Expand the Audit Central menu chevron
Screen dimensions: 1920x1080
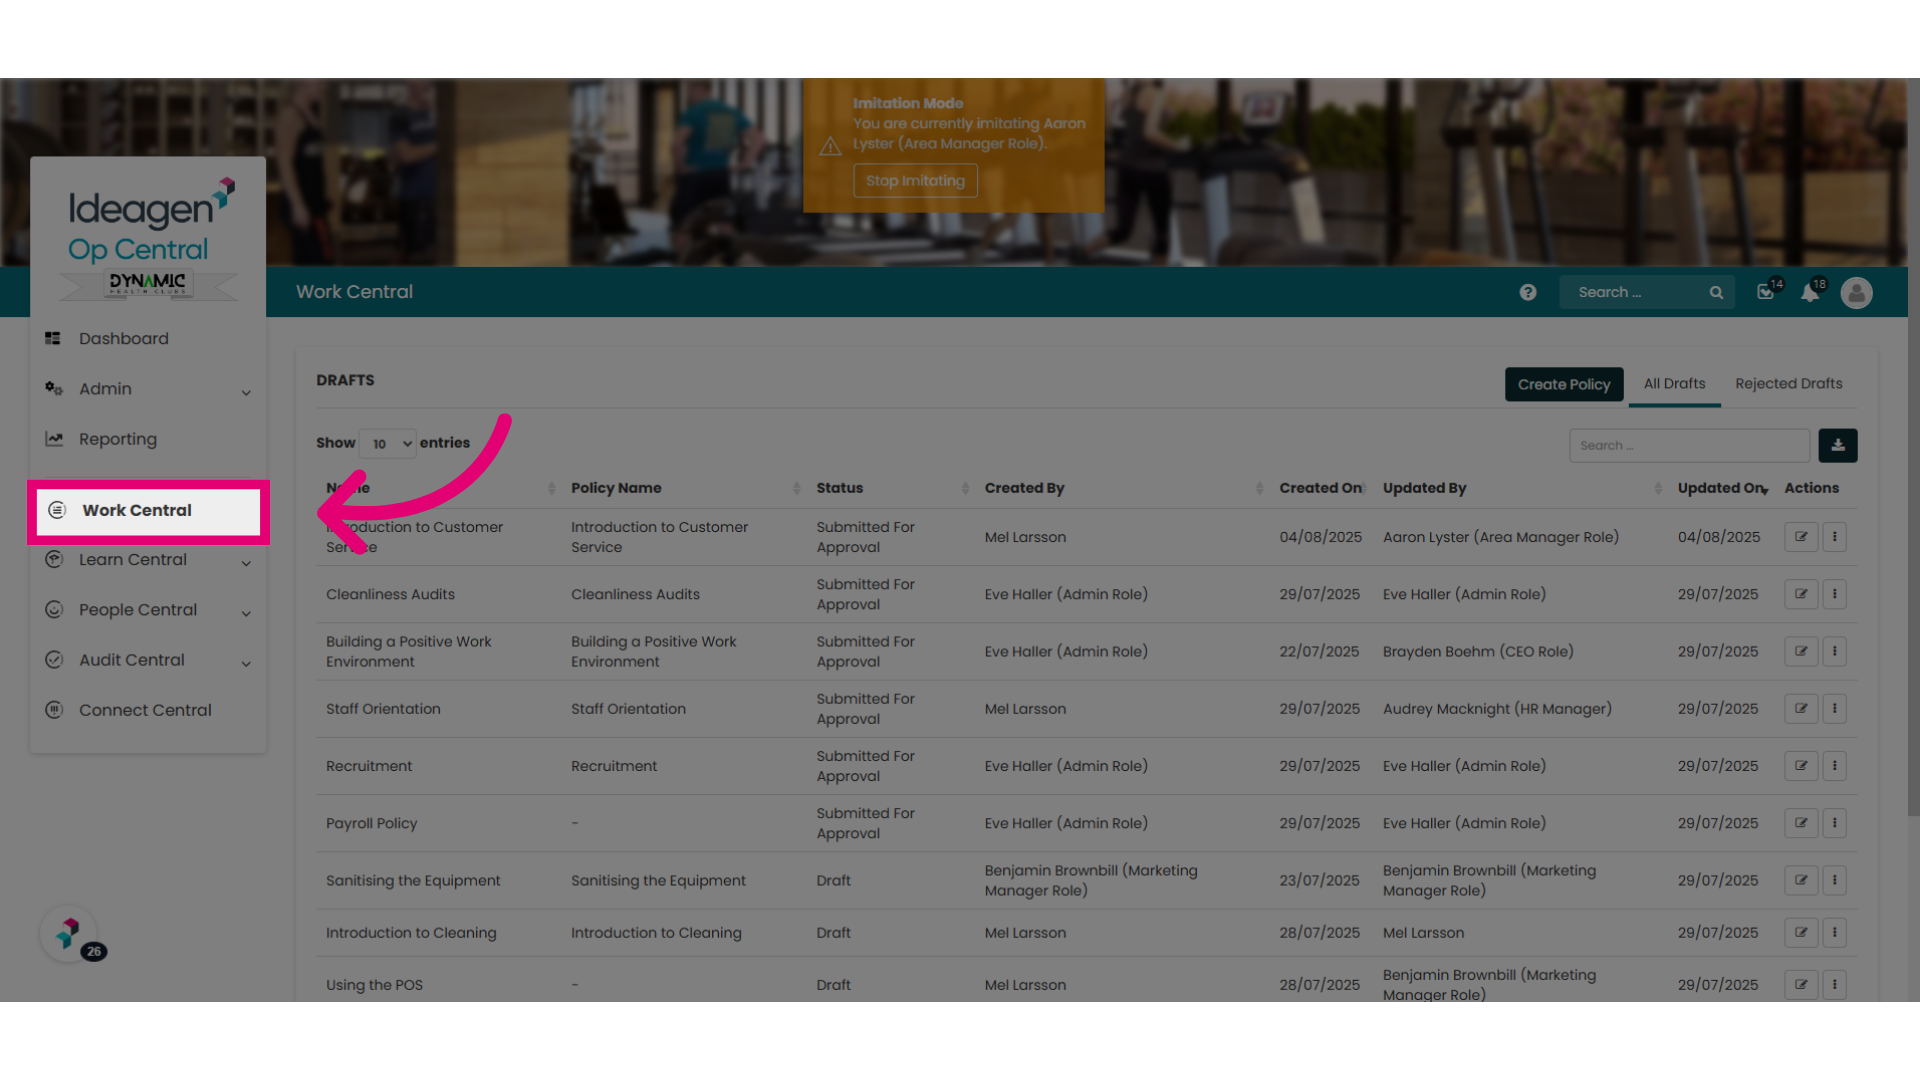246,663
